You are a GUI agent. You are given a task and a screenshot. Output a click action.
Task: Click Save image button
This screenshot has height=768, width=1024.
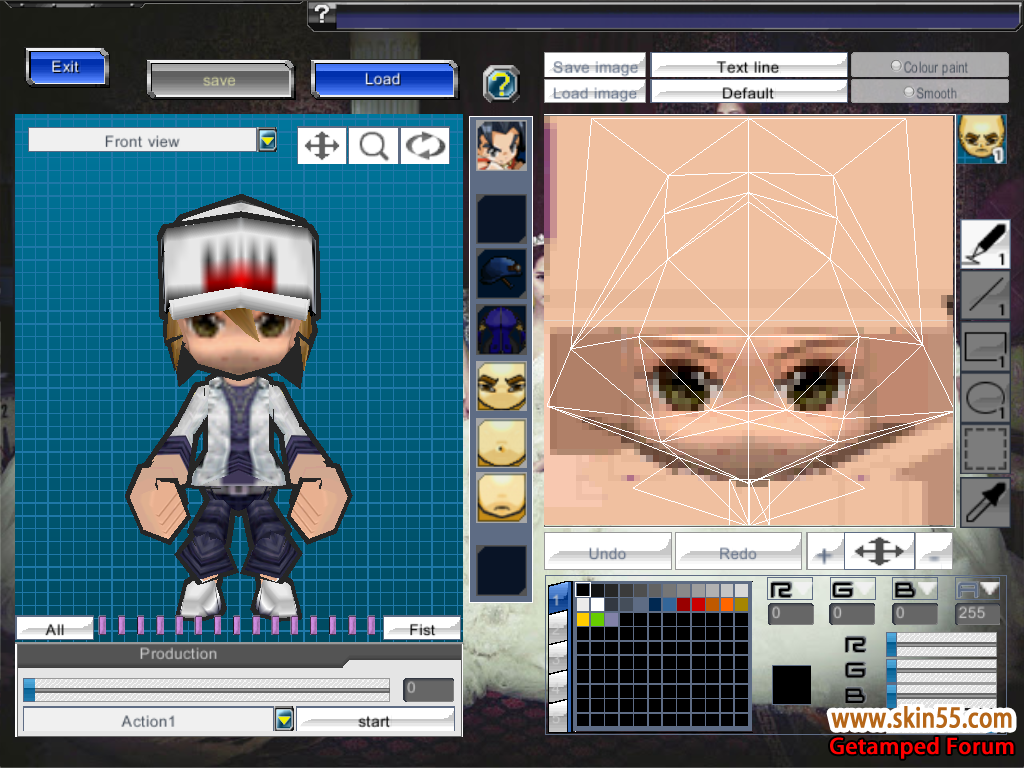[x=595, y=66]
